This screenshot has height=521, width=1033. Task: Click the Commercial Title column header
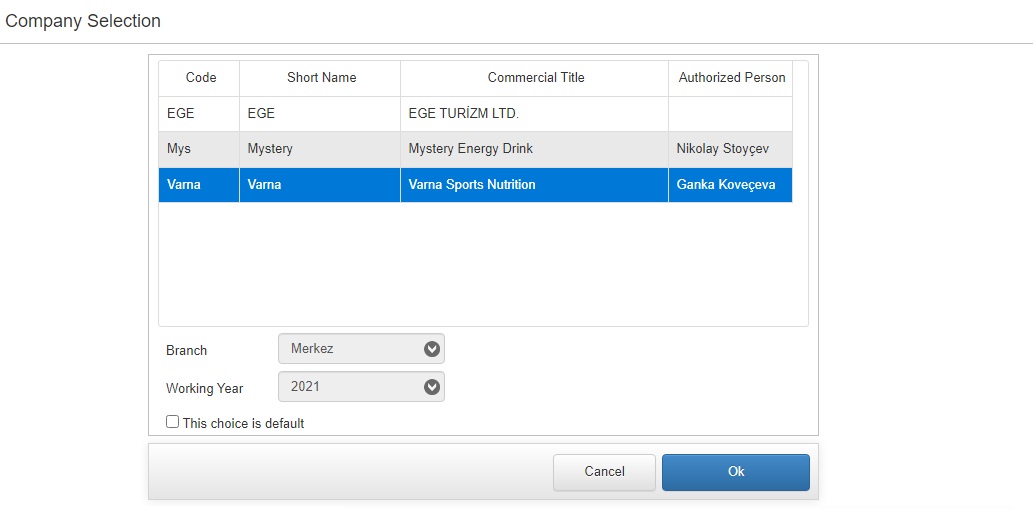(x=534, y=78)
